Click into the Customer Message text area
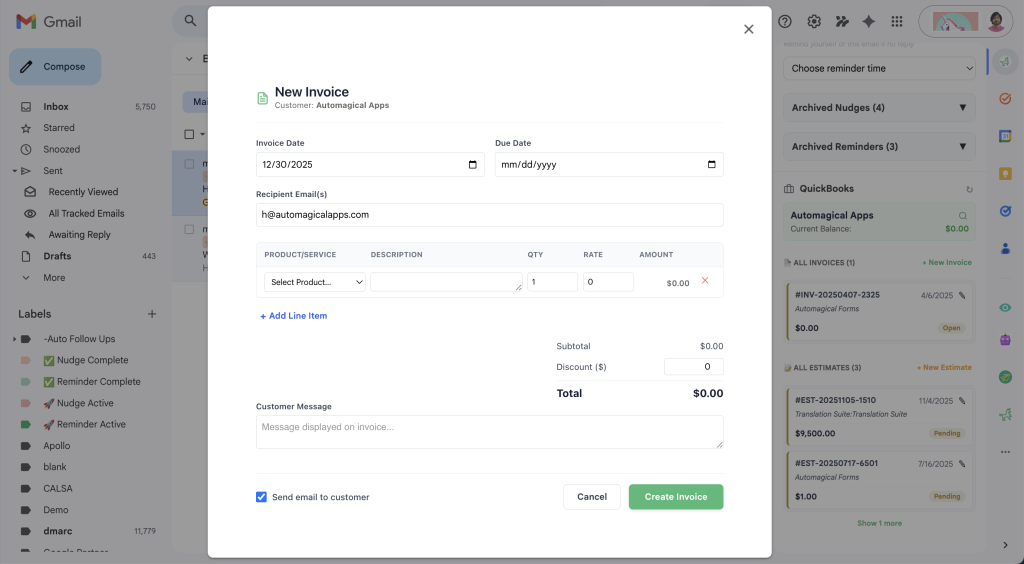 [489, 432]
